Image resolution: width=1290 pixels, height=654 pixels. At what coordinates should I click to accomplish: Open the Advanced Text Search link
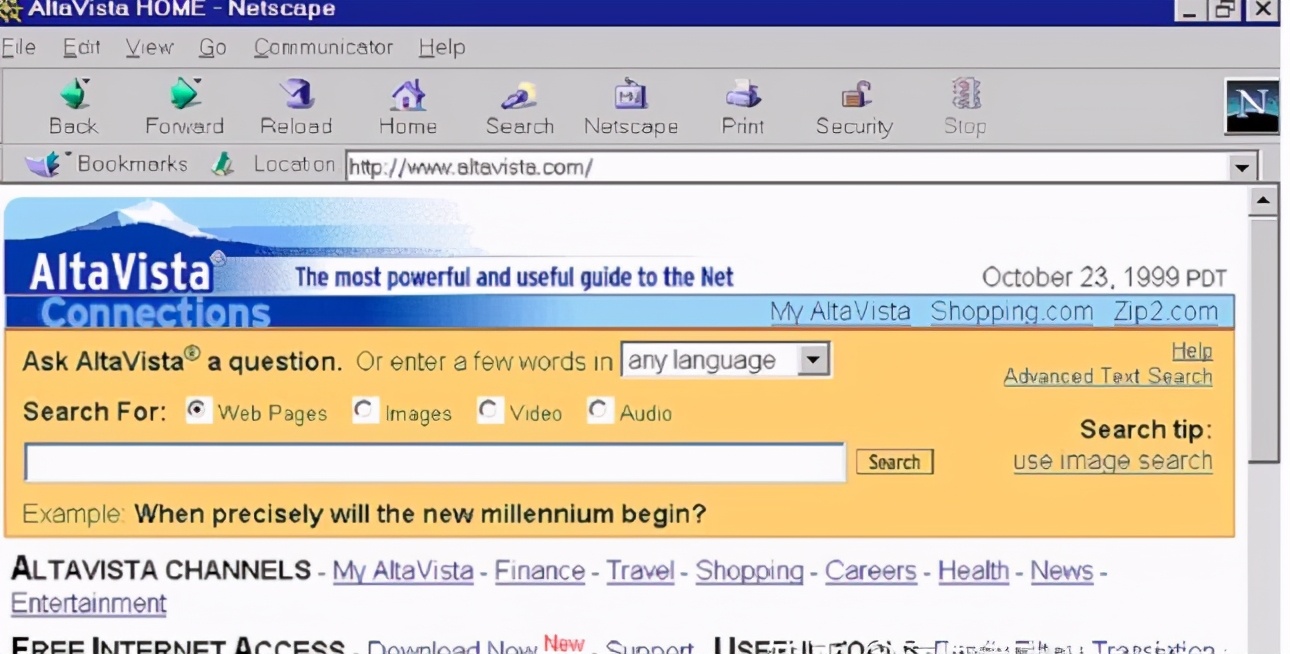coord(1108,376)
